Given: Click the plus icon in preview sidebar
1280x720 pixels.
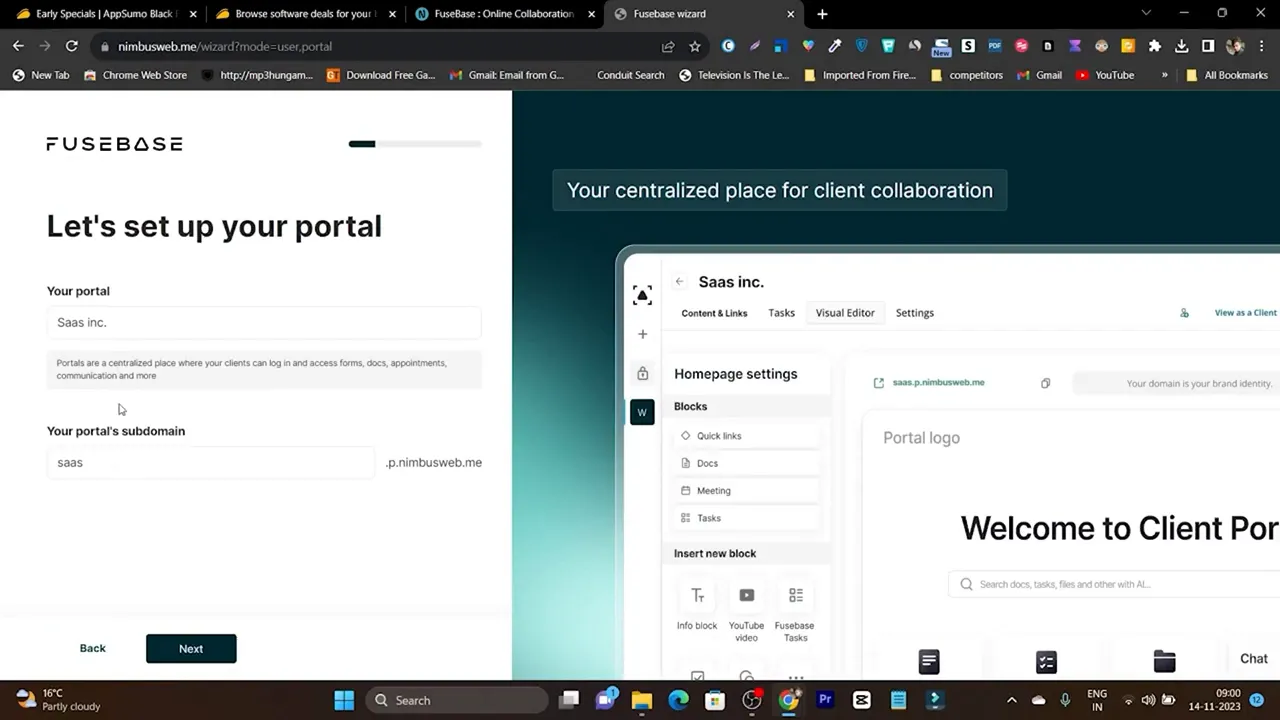Looking at the screenshot, I should coord(642,334).
